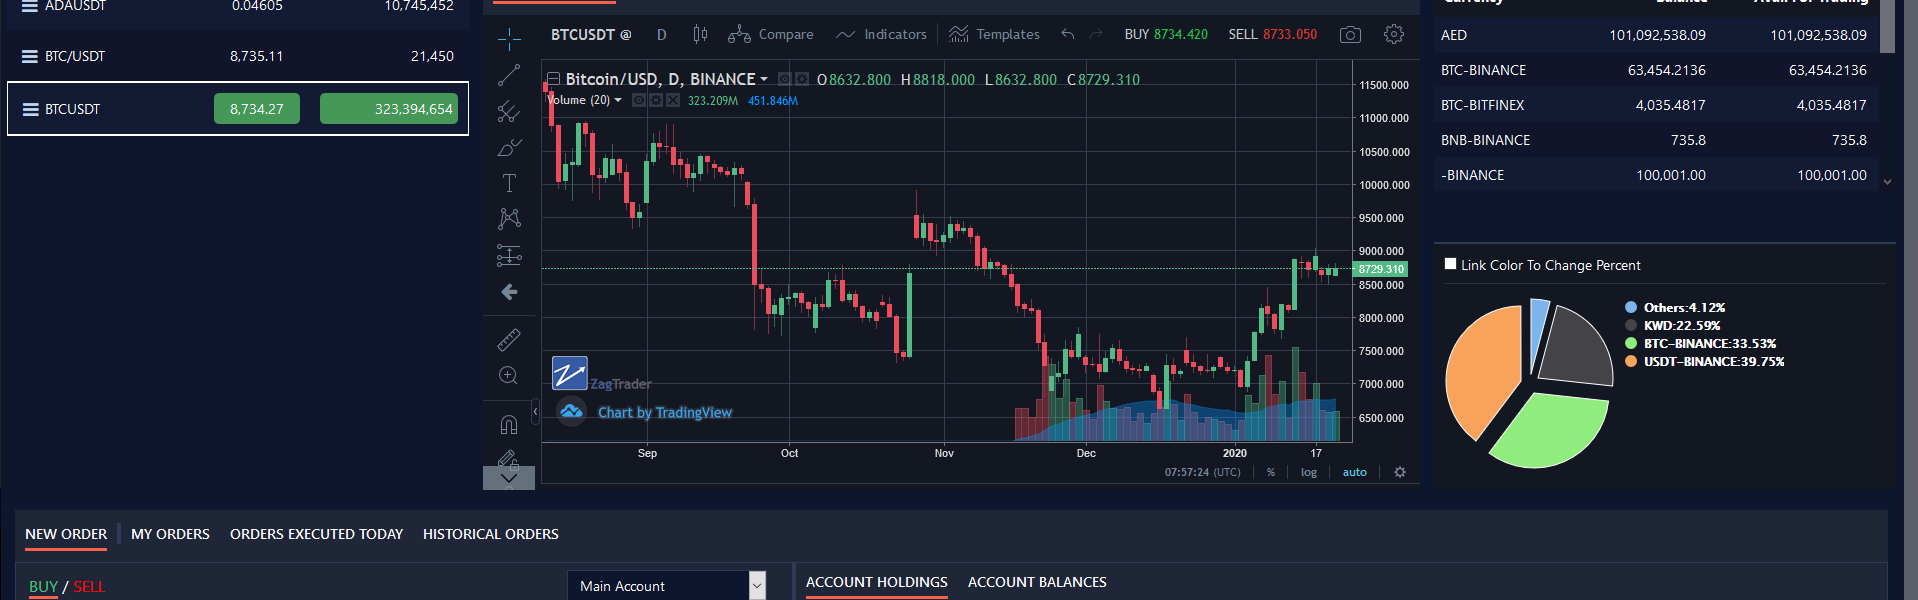Image resolution: width=1918 pixels, height=600 pixels.
Task: Collapse the drawing toolbar side handle
Action: tap(535, 411)
